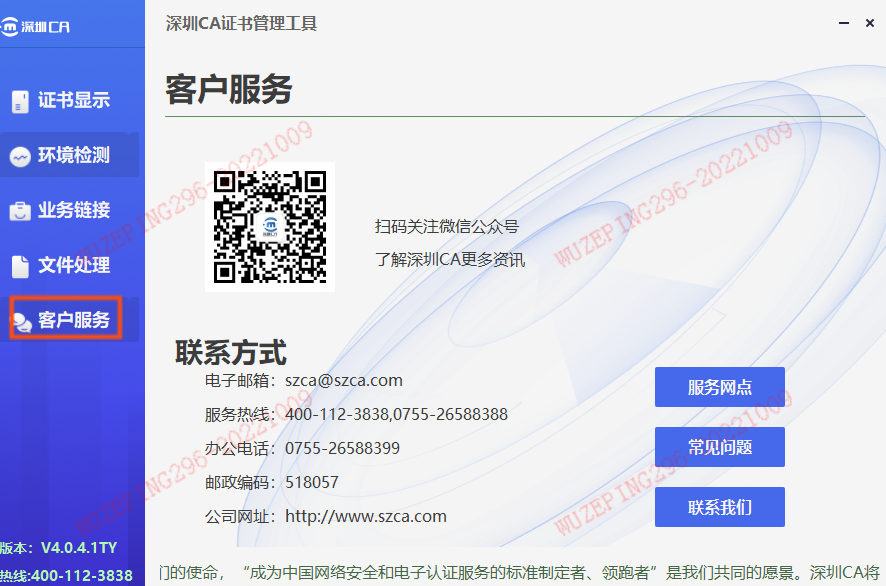Click the 联系我们 button
The image size is (886, 586).
pyautogui.click(x=719, y=507)
